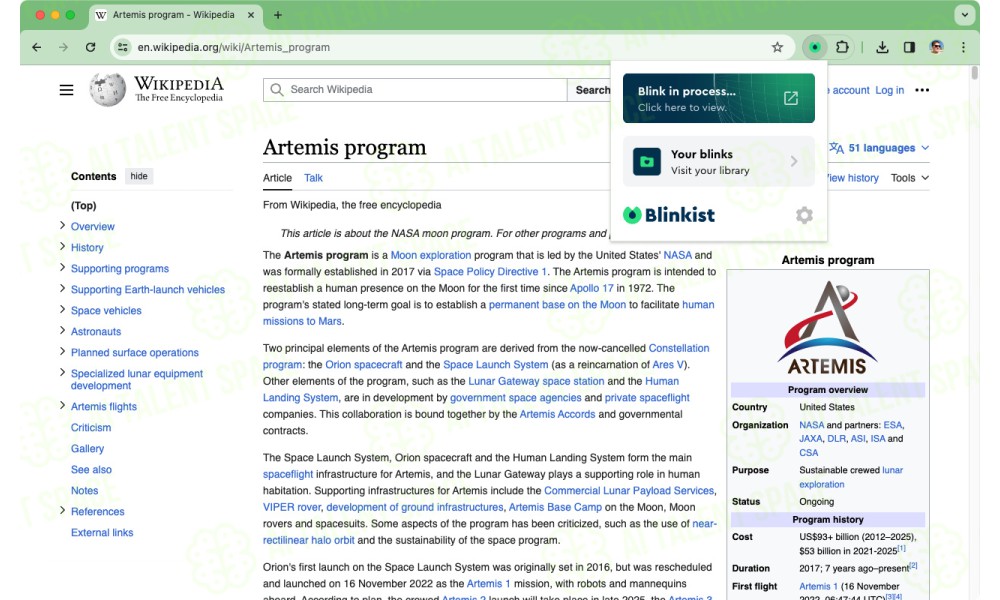
Task: Click the Criticism contents link
Action: [91, 428]
